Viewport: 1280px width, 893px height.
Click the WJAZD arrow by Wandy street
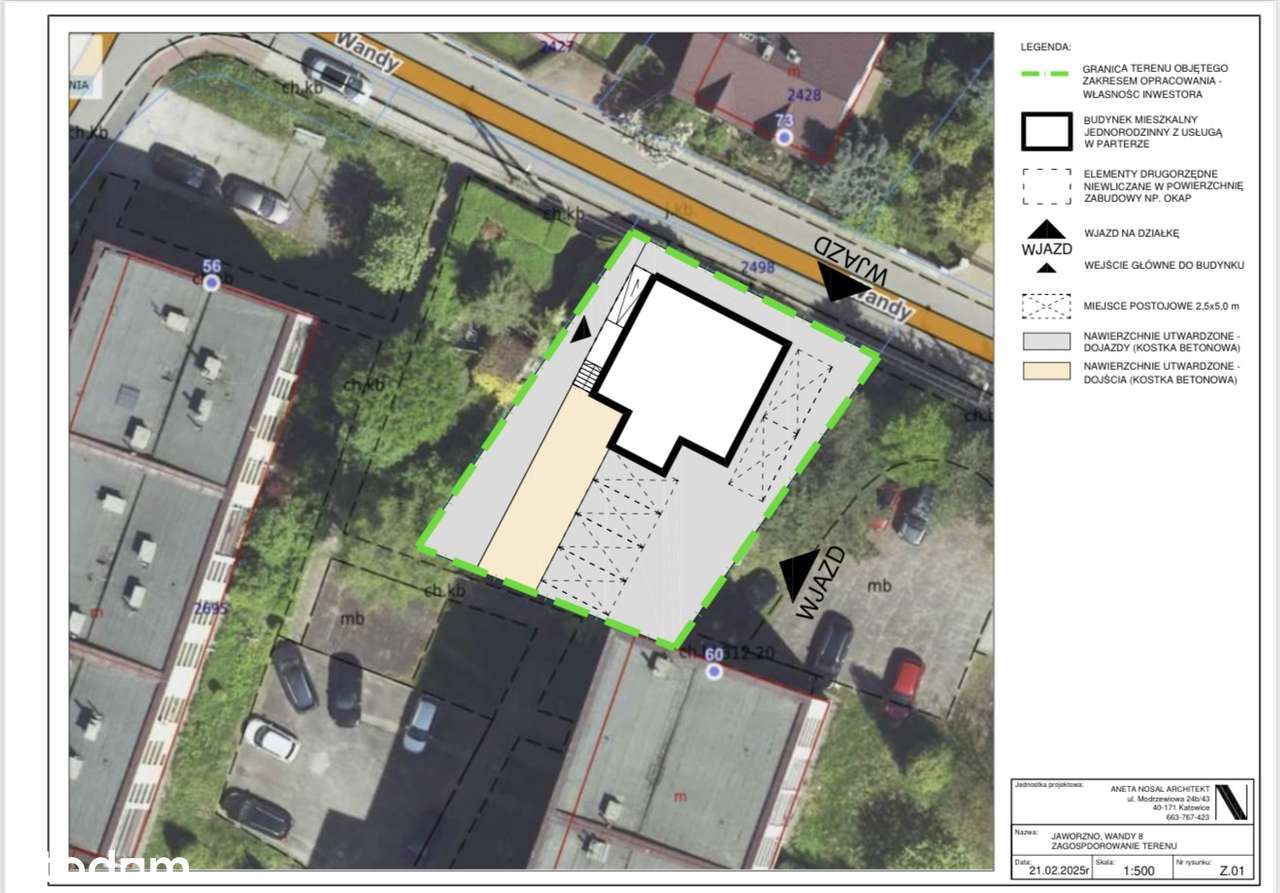click(x=840, y=285)
